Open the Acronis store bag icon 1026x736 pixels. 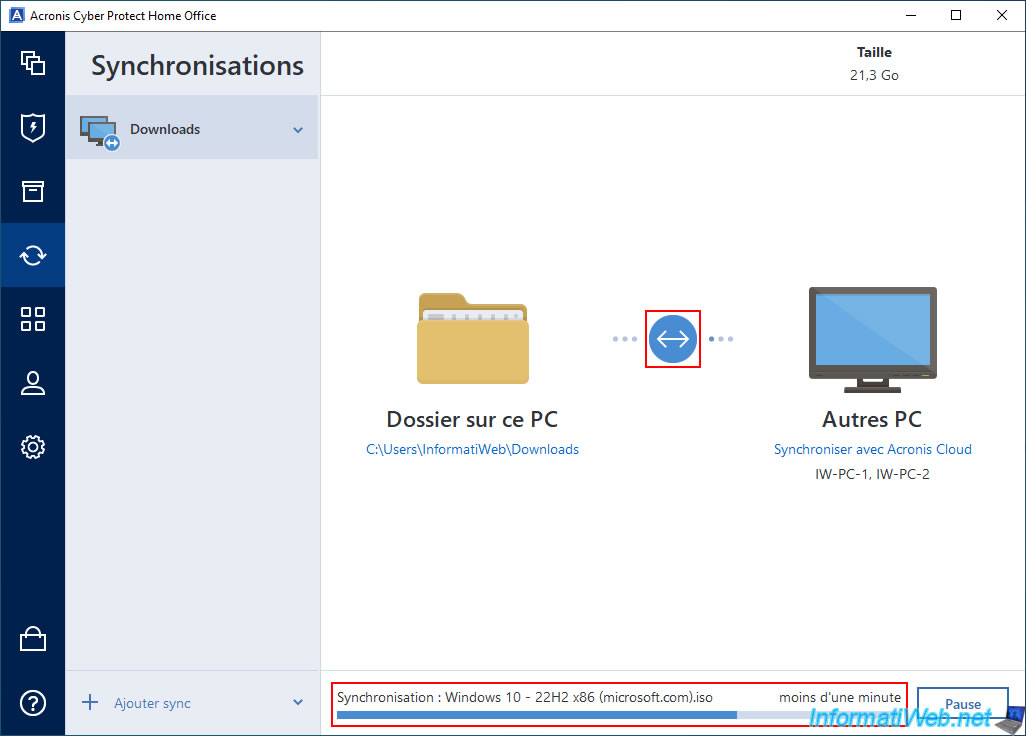pos(33,639)
